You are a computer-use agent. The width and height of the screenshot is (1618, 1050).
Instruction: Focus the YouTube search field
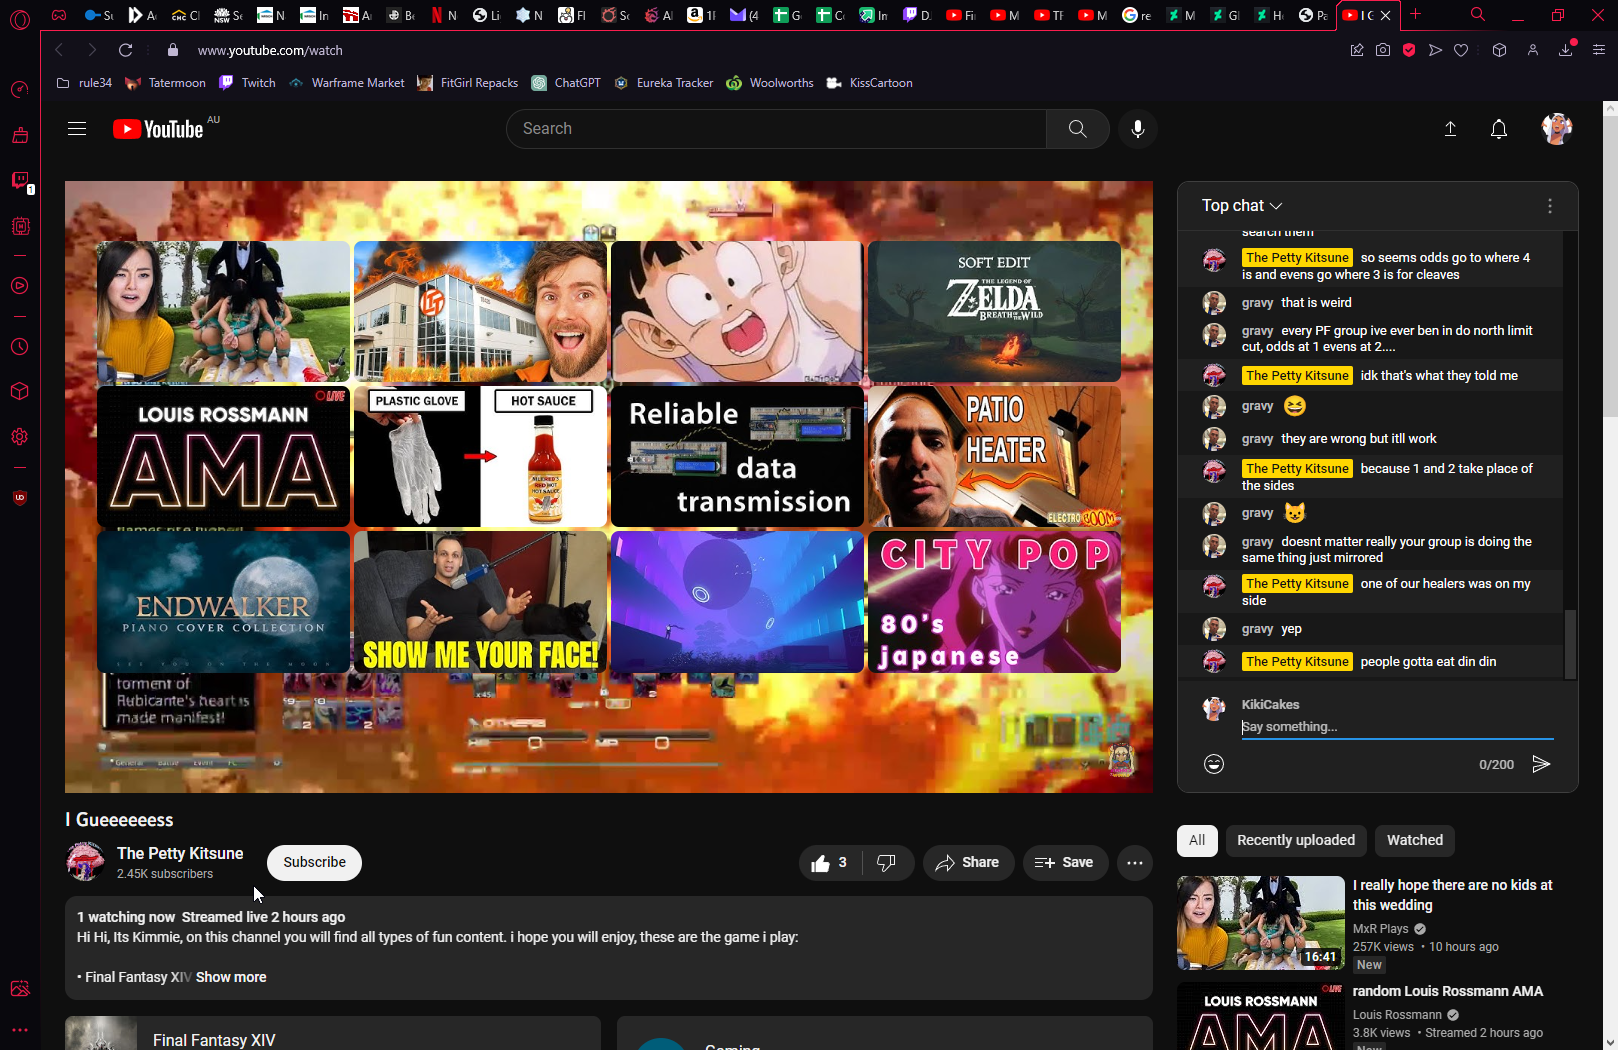click(x=776, y=129)
